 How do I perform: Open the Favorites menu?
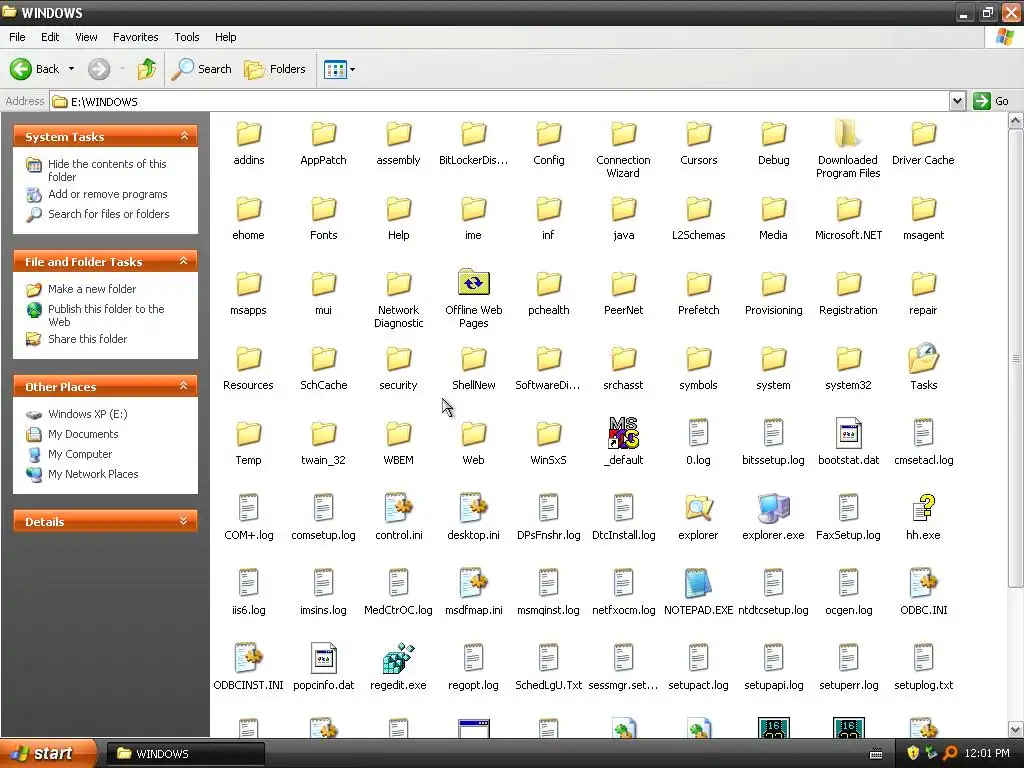(x=135, y=37)
